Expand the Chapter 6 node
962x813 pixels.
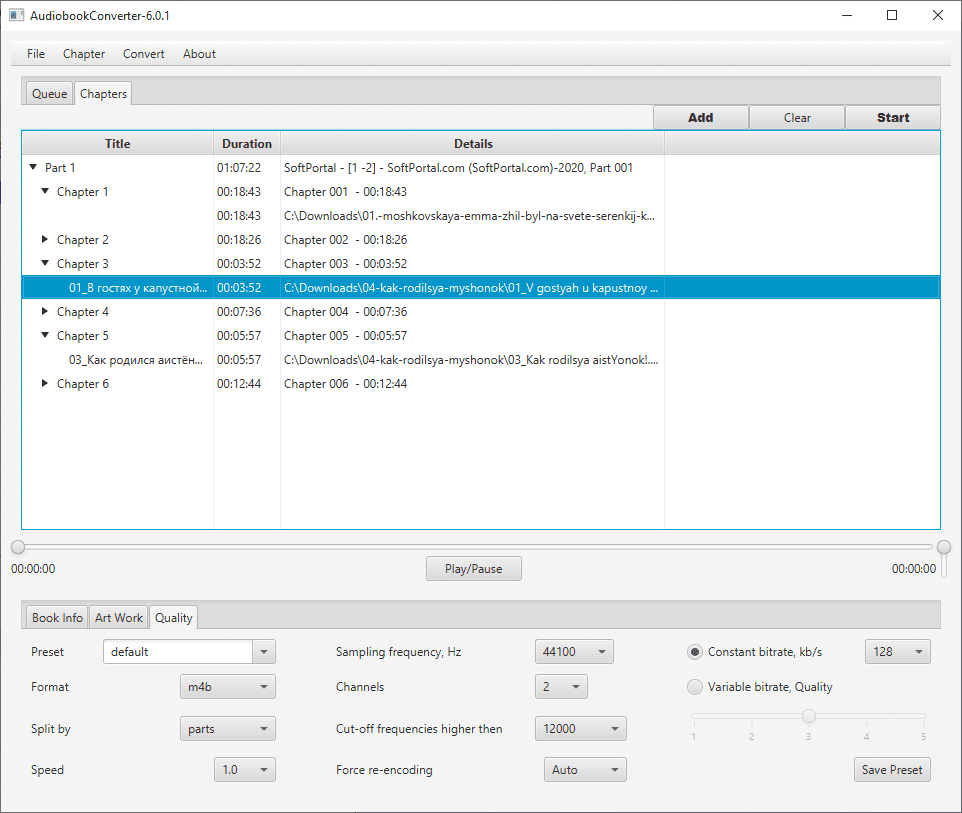coord(45,383)
